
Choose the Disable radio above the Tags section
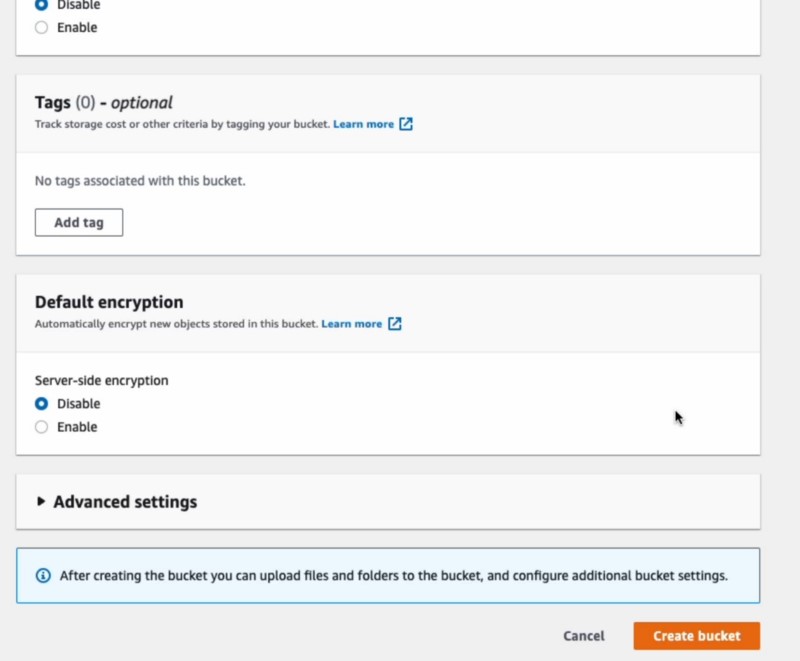coord(41,5)
